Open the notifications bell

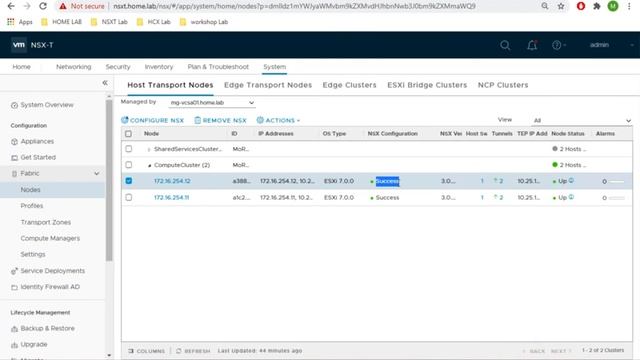coord(532,45)
